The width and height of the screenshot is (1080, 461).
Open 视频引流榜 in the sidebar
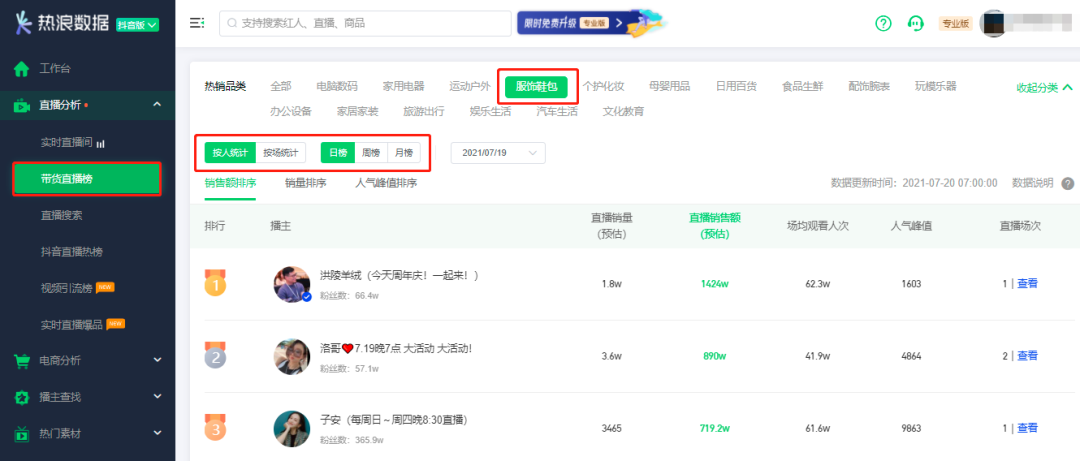pyautogui.click(x=67, y=288)
